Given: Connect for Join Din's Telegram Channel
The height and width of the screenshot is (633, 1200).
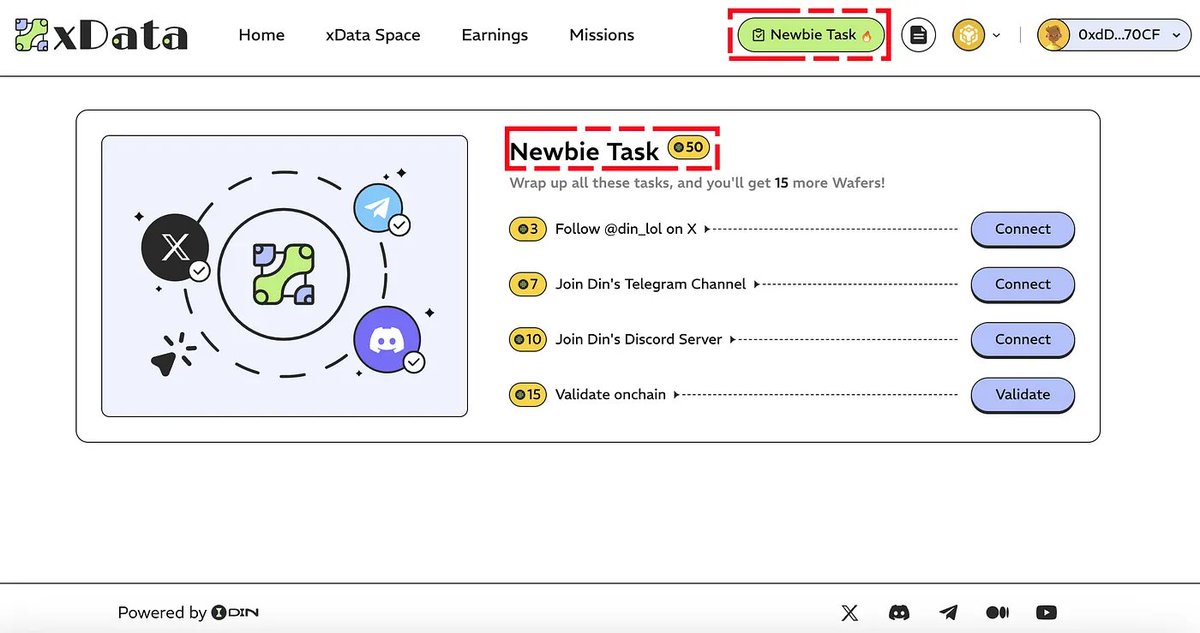Looking at the screenshot, I should click(1023, 284).
